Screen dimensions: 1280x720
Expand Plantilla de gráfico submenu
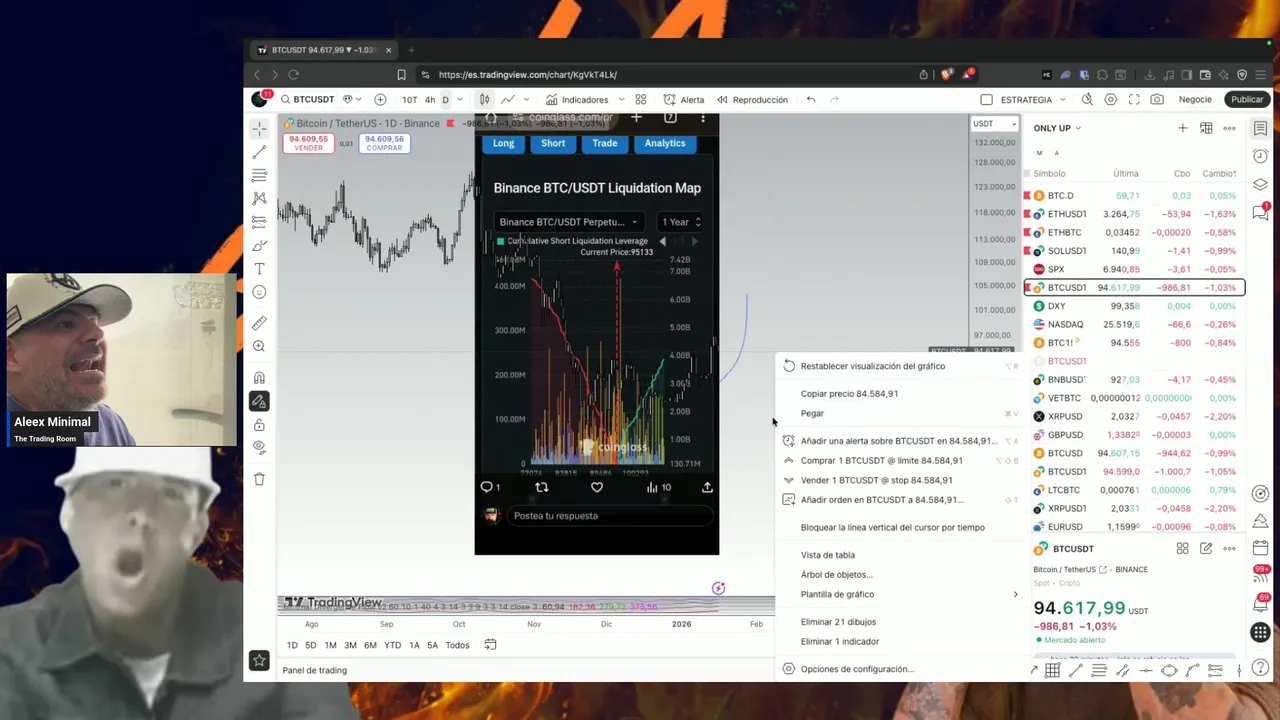900,594
